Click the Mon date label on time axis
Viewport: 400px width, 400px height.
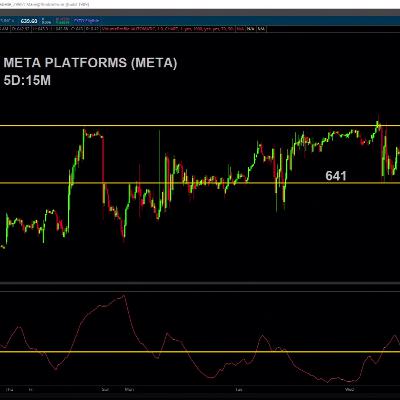[129, 389]
